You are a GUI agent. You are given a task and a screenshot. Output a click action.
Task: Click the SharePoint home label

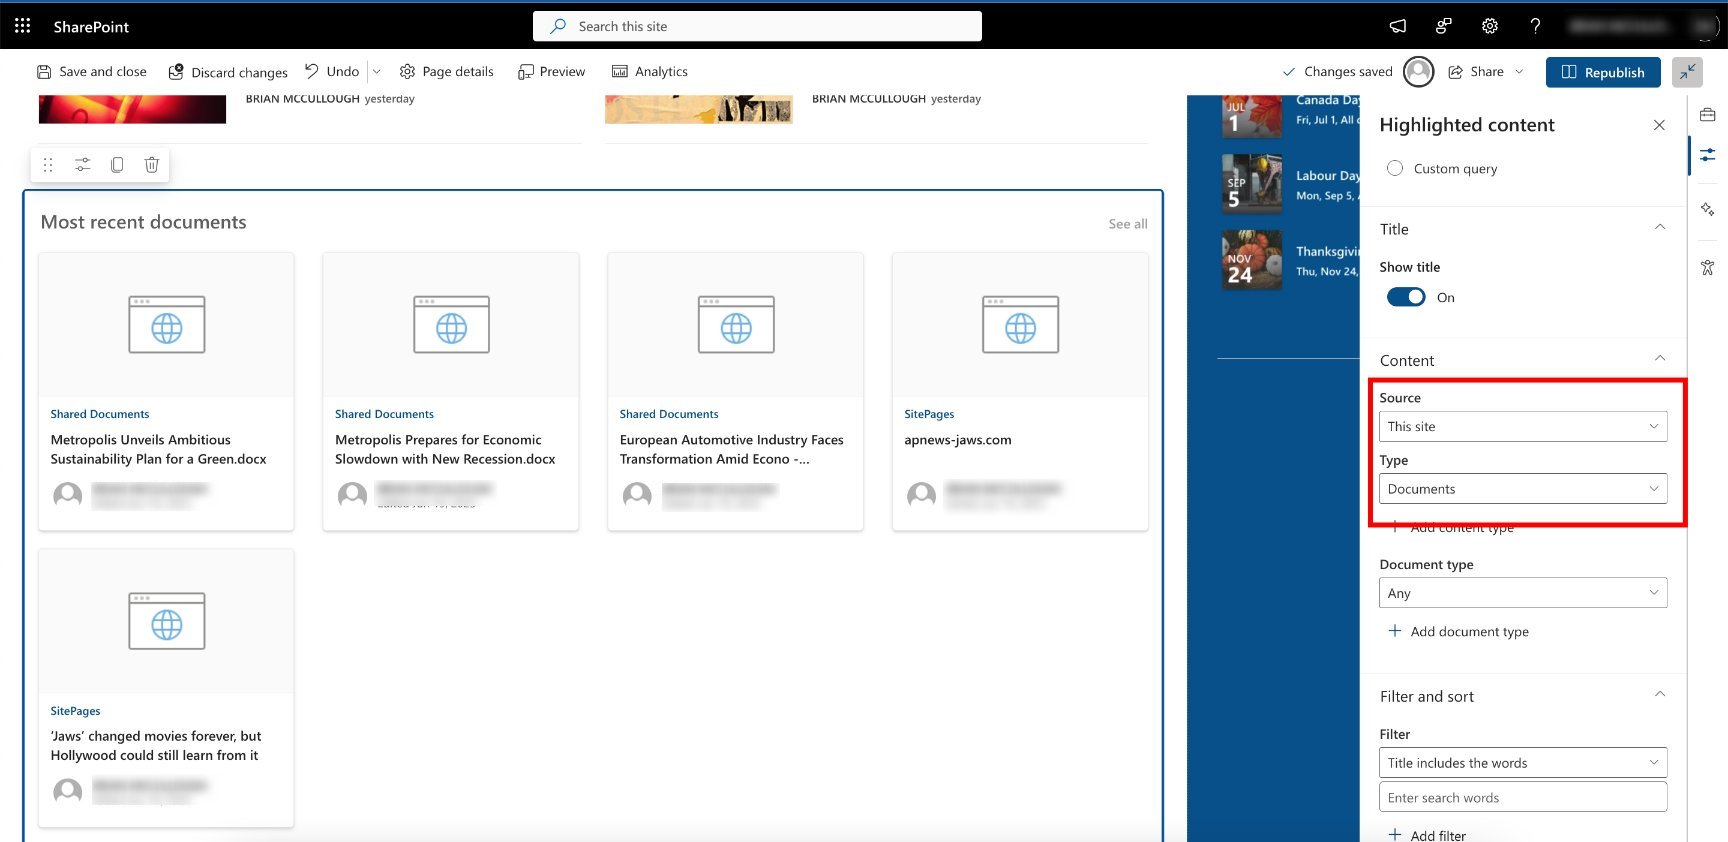tap(91, 27)
